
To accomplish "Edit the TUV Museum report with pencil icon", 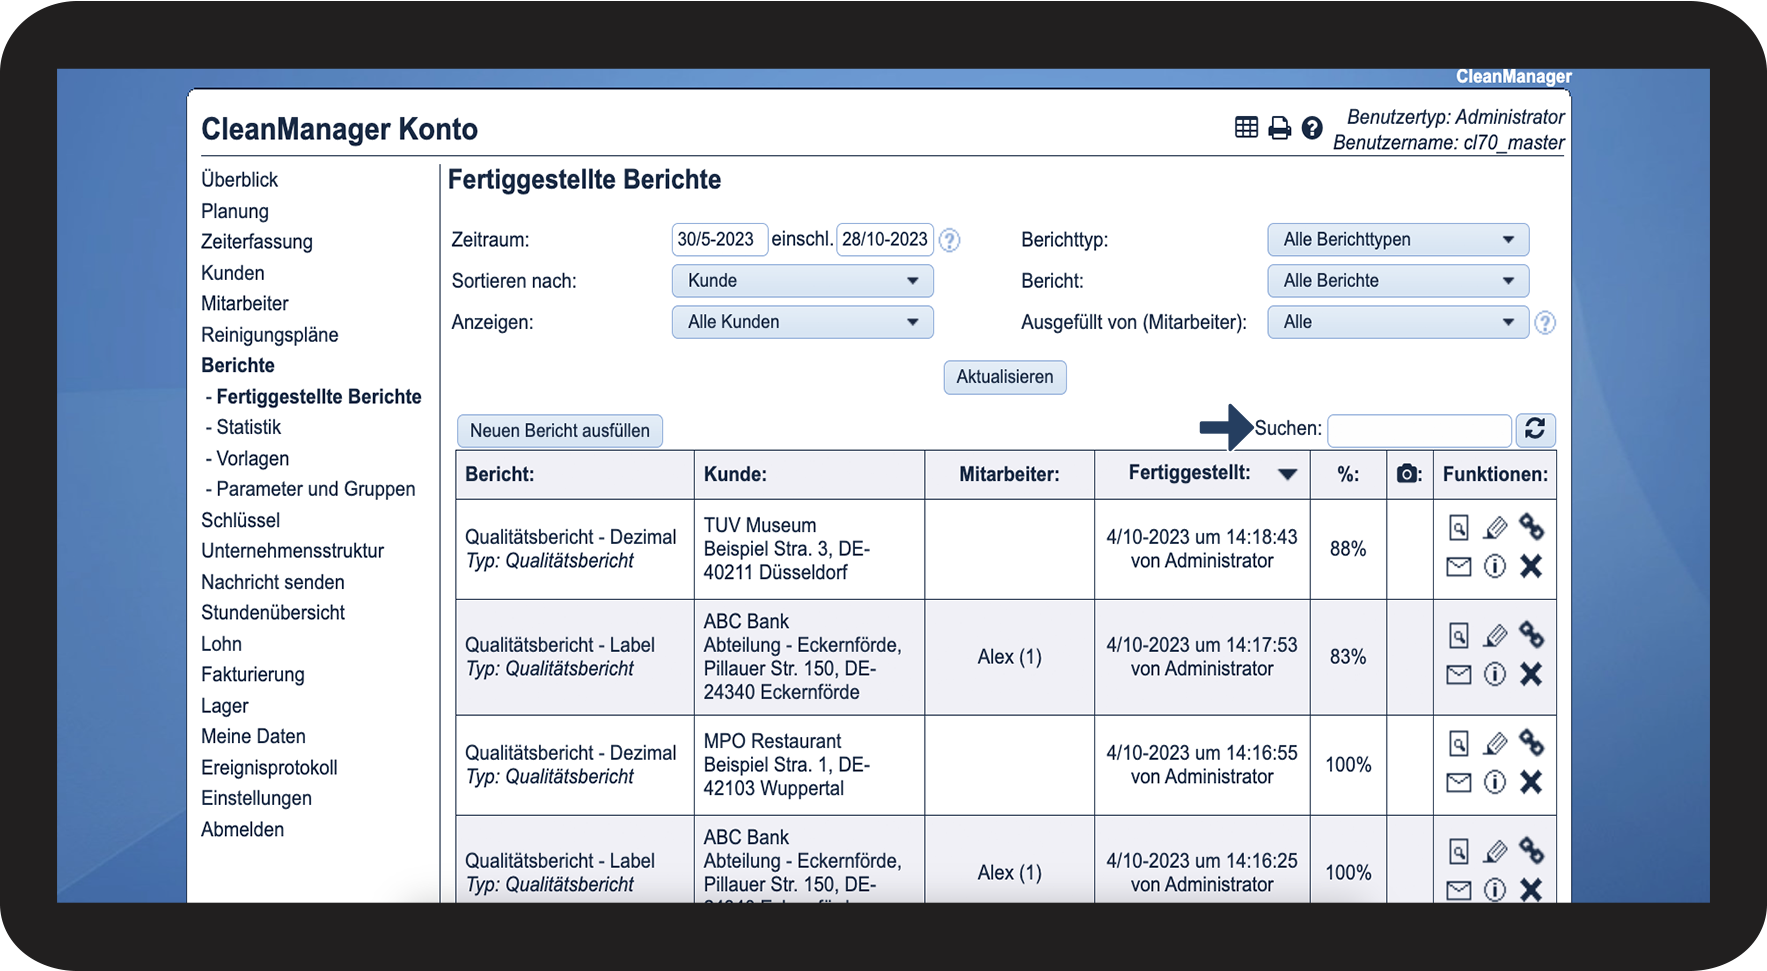I will tap(1495, 527).
